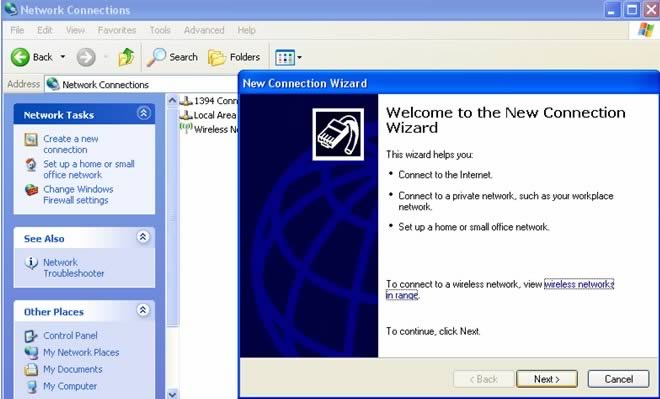Image resolution: width=660 pixels, height=399 pixels.
Task: Click Next in the wizard
Action: [x=547, y=379]
